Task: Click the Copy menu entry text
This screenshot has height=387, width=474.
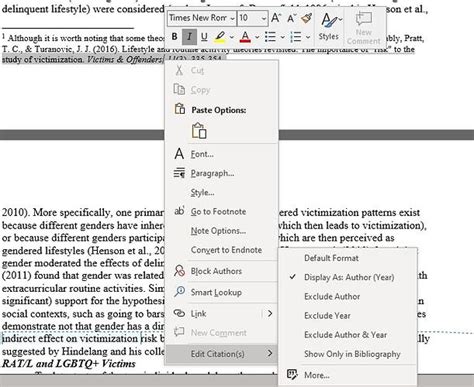Action: point(200,90)
